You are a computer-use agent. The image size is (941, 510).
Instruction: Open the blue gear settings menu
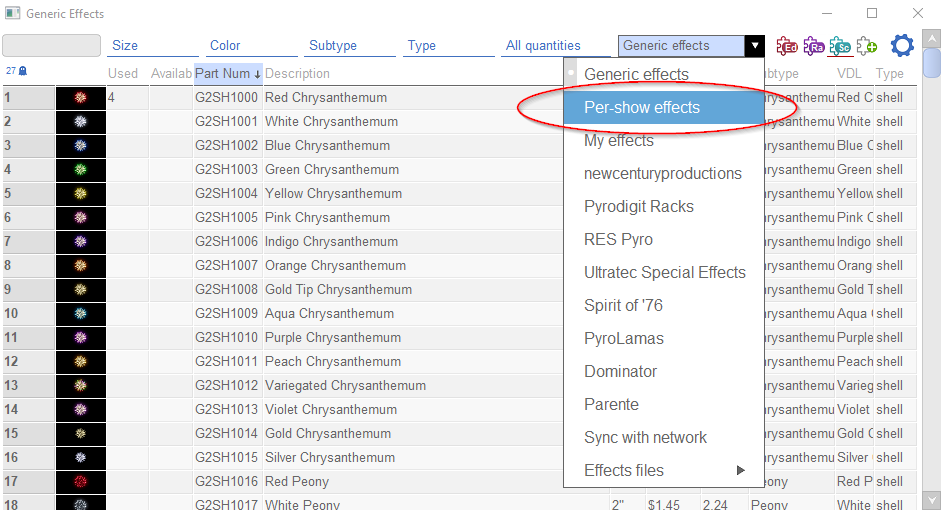[902, 46]
